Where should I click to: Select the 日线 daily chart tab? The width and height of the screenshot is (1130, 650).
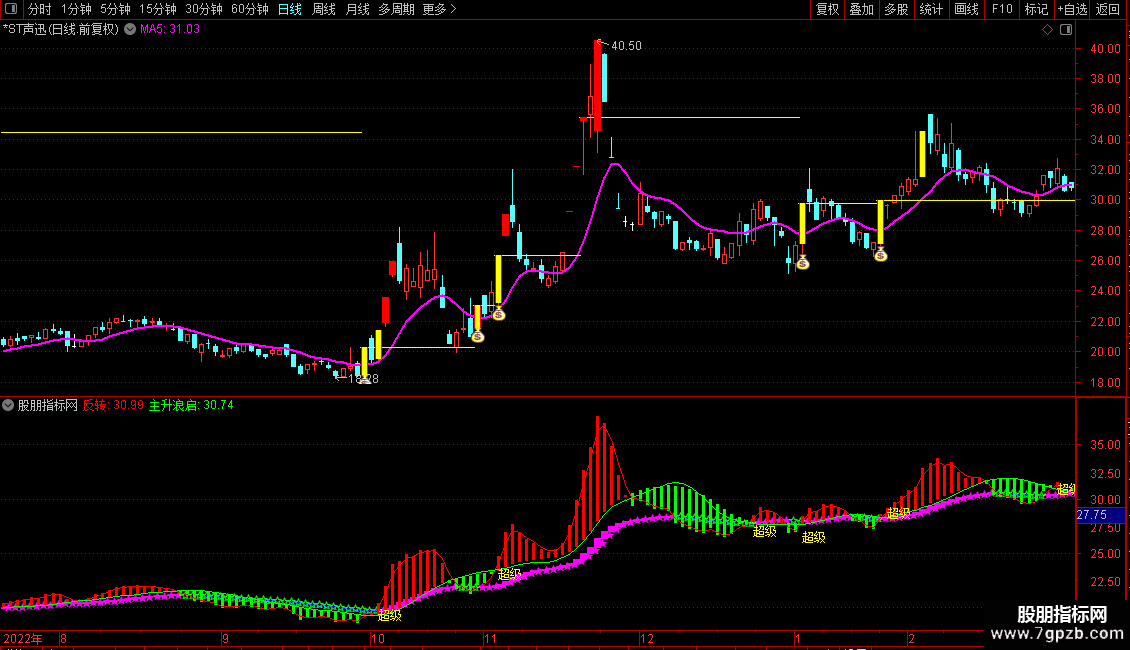pyautogui.click(x=290, y=9)
